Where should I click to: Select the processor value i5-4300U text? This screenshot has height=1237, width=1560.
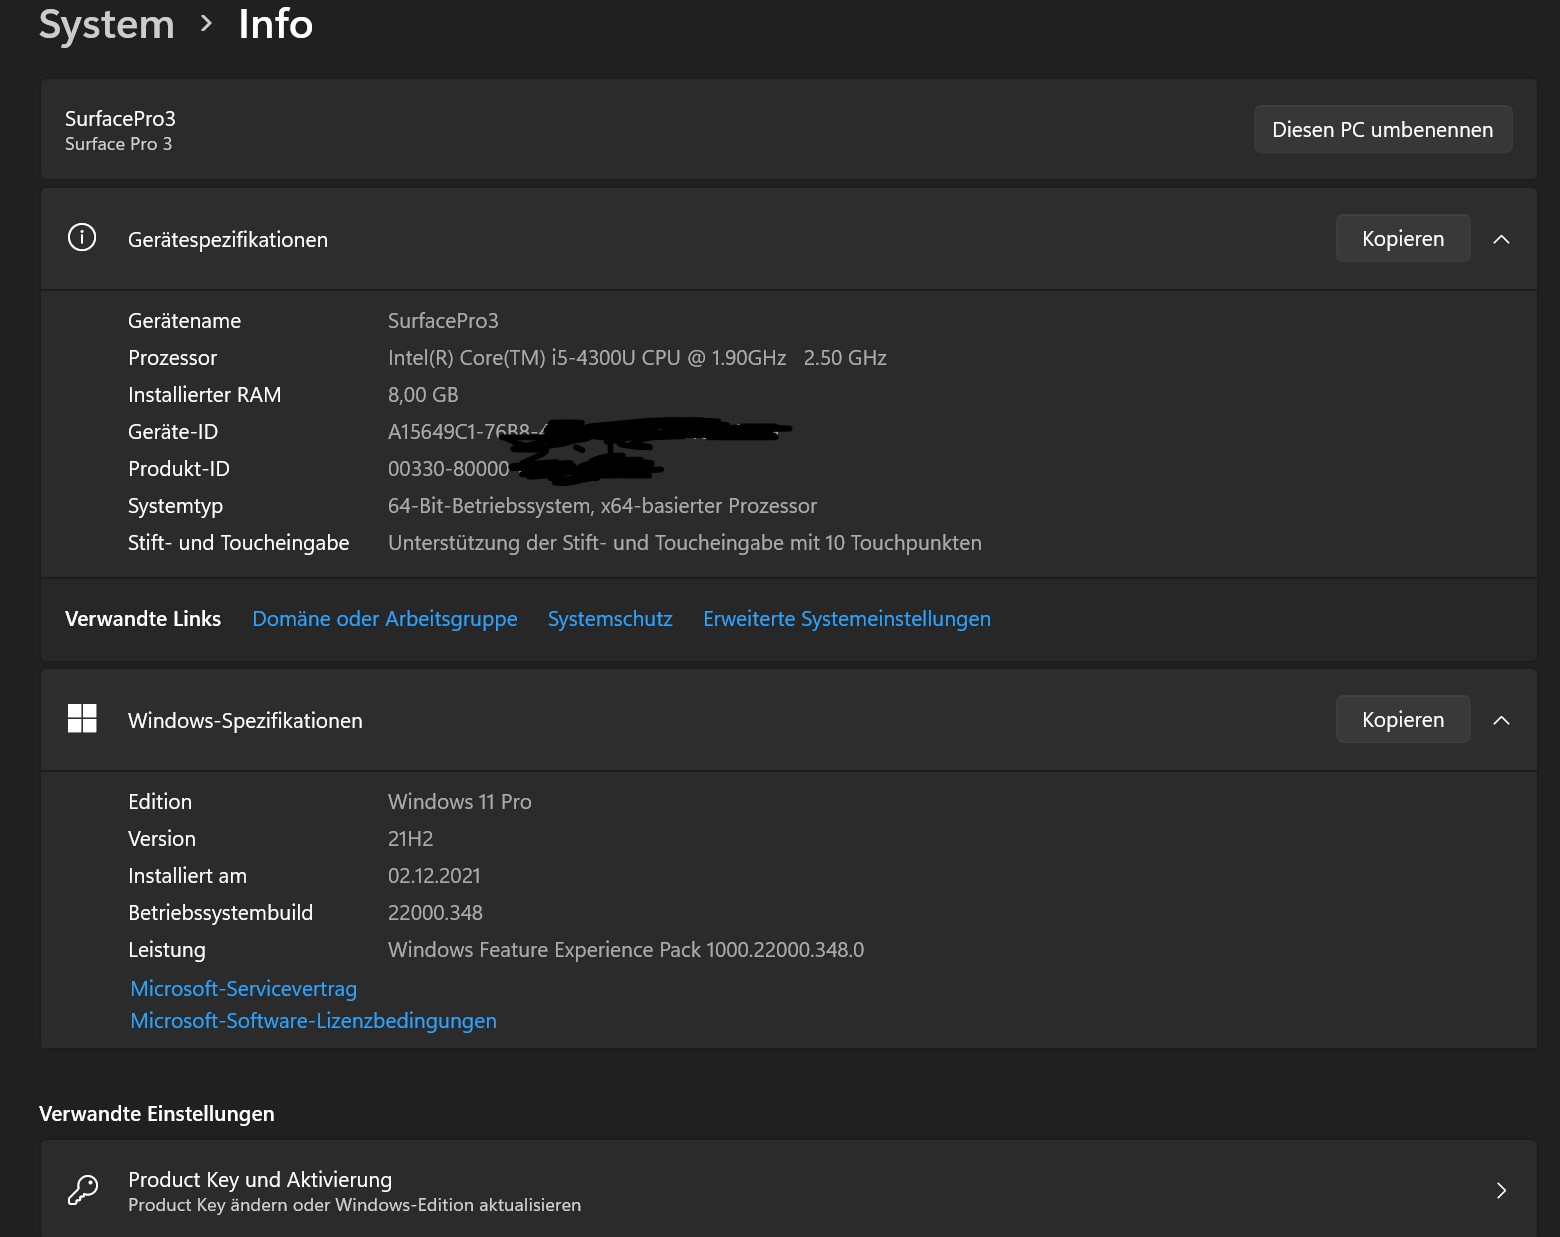(x=637, y=358)
